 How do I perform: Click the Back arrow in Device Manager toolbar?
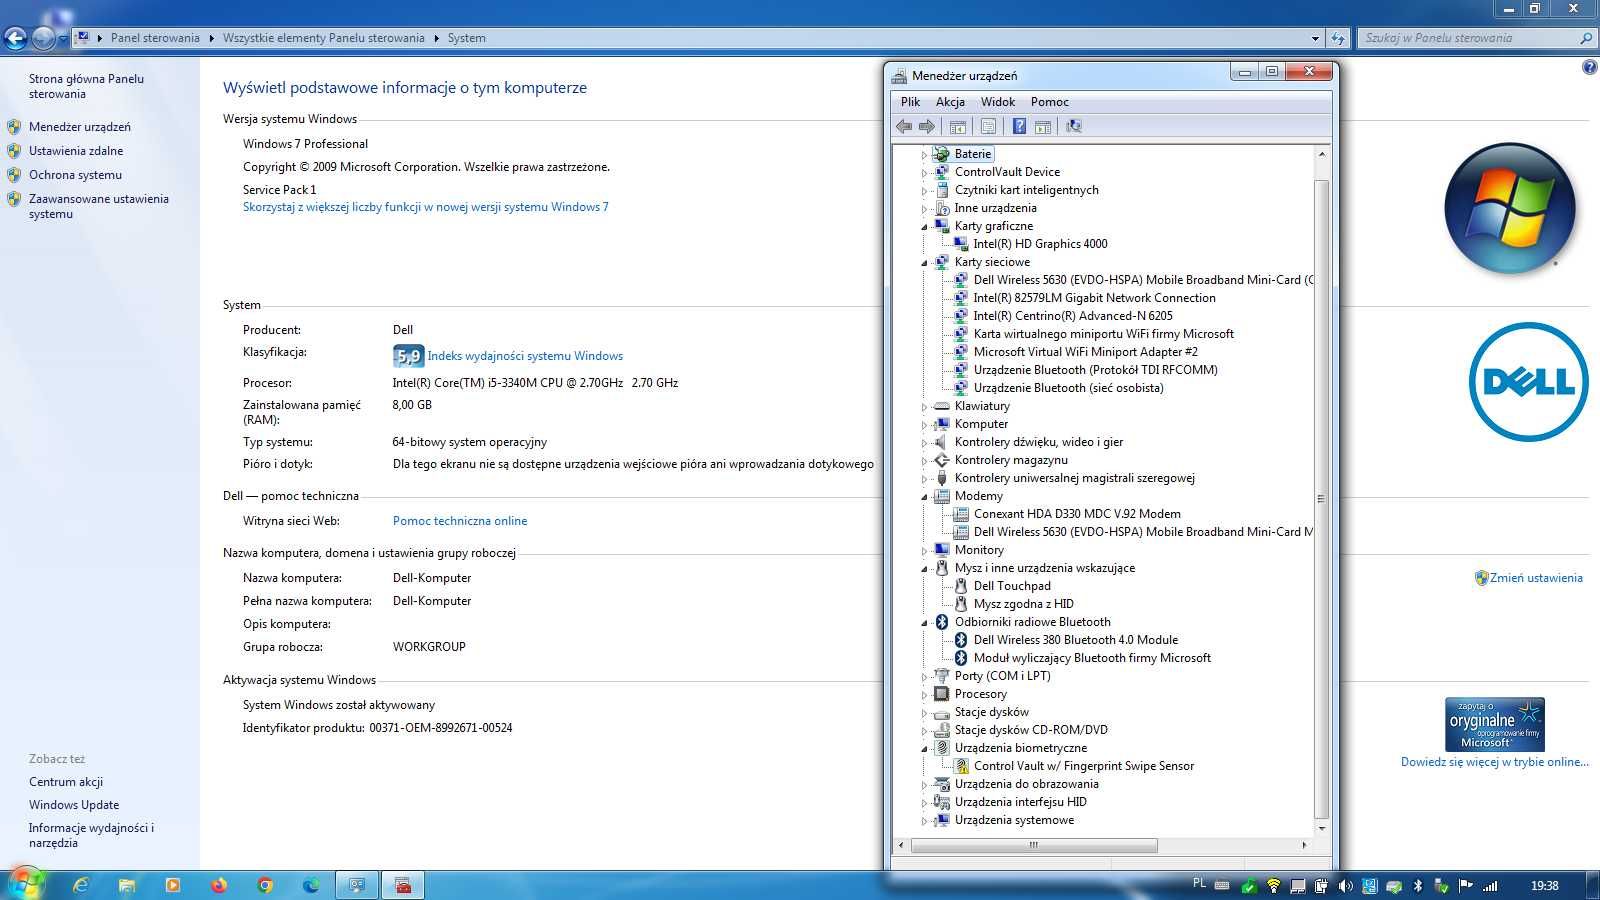click(904, 126)
